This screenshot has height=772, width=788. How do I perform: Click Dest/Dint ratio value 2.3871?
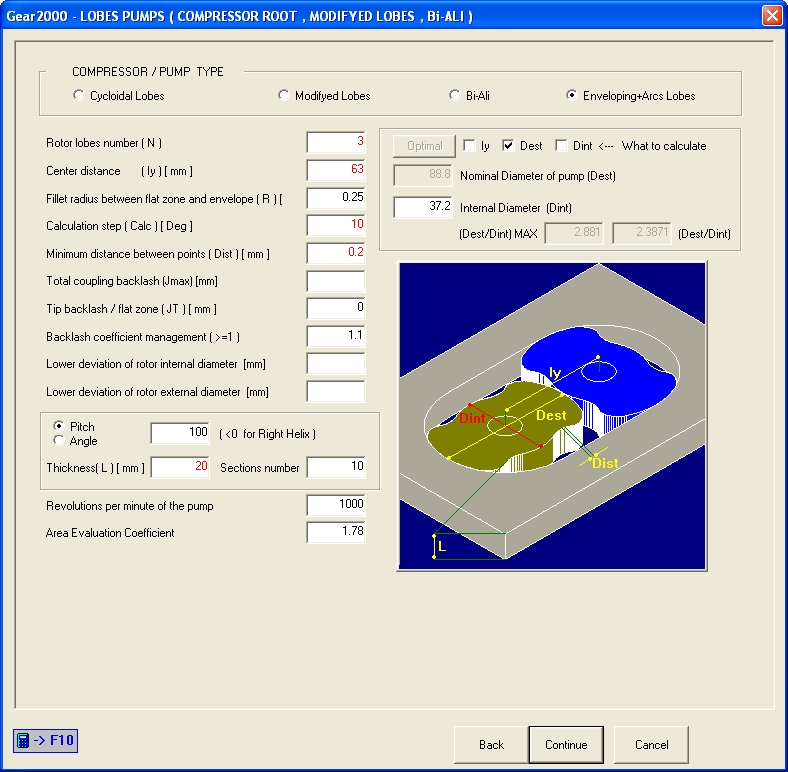coord(641,233)
